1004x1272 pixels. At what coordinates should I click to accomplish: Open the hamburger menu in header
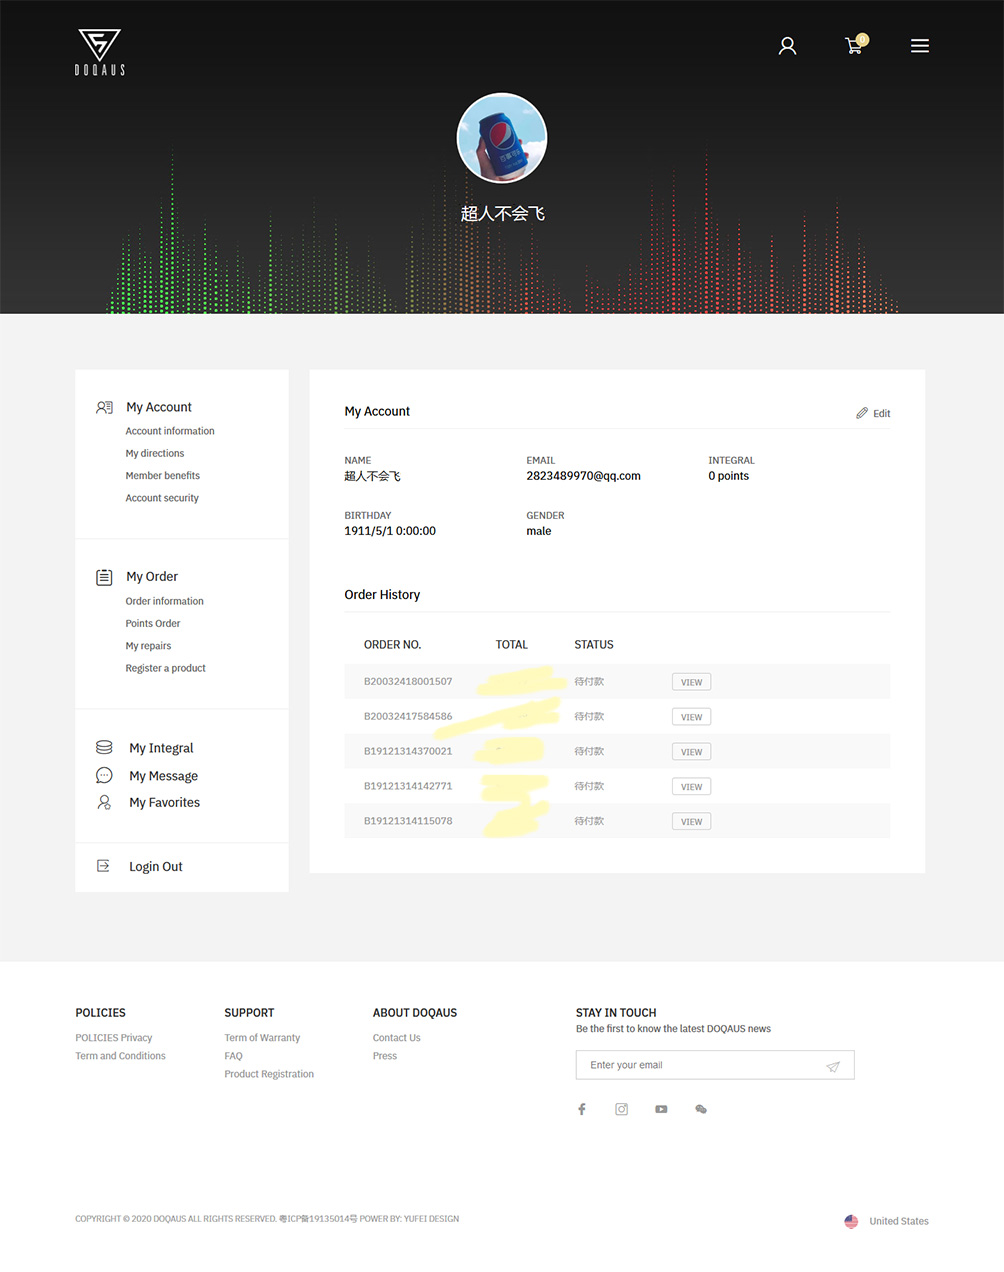(x=919, y=46)
